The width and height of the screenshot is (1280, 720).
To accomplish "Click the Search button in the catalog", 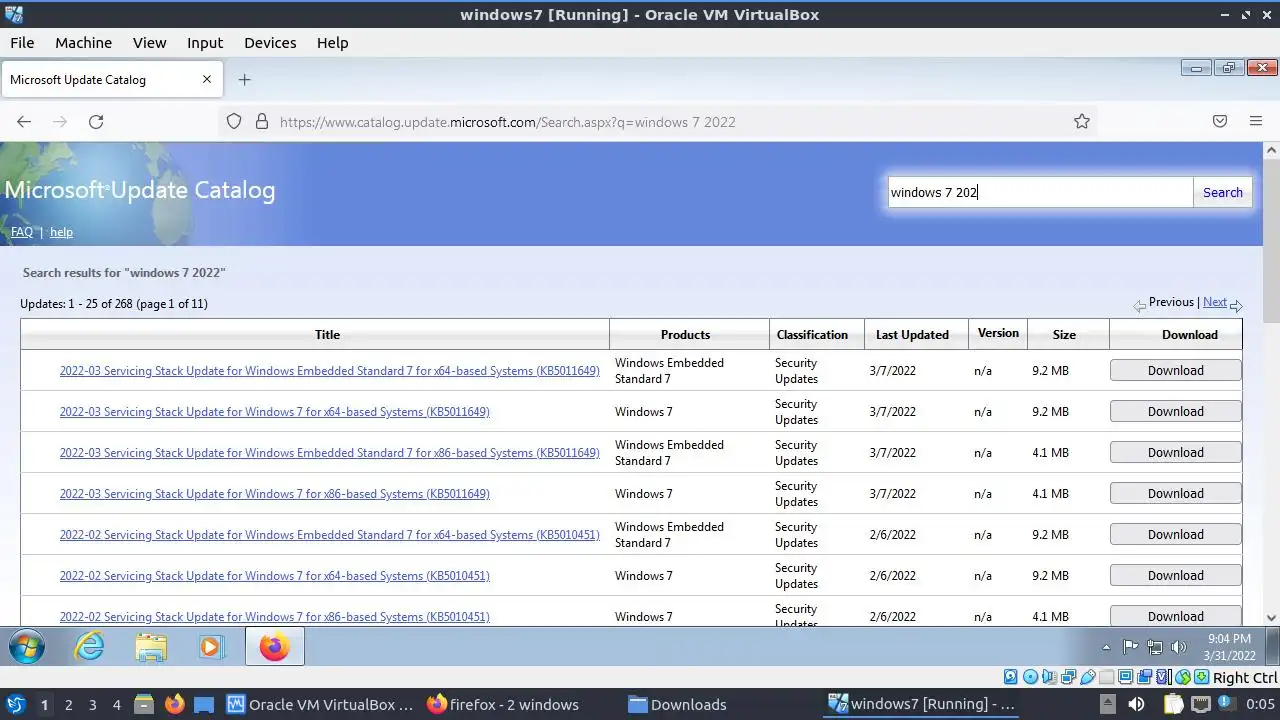I will click(x=1222, y=192).
